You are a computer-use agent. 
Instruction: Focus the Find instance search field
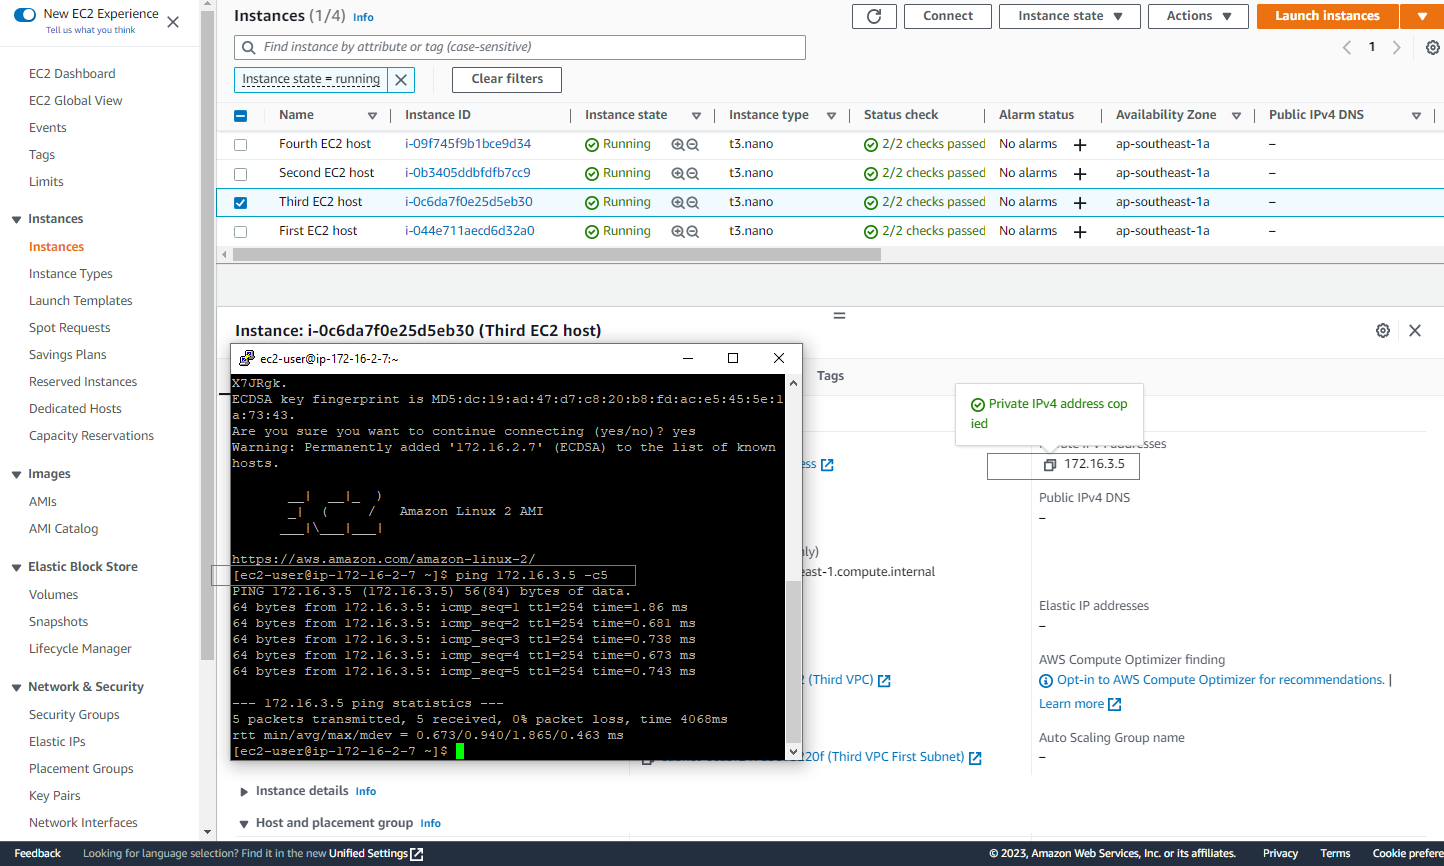(x=520, y=47)
